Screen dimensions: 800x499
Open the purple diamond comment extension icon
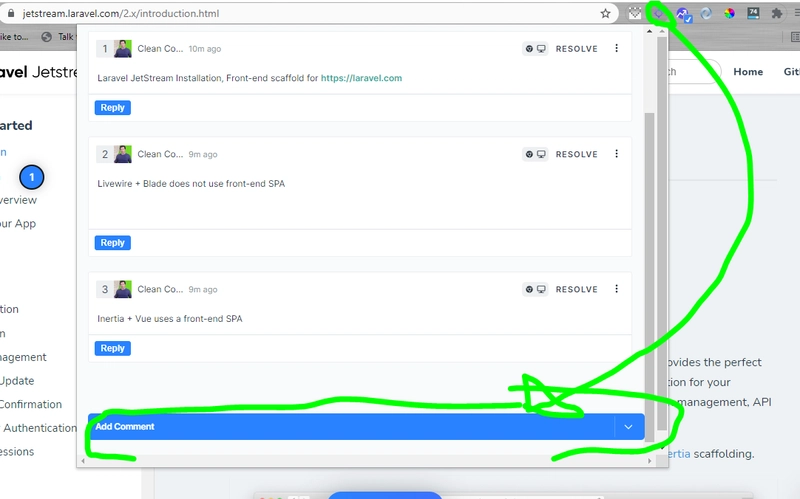(659, 14)
